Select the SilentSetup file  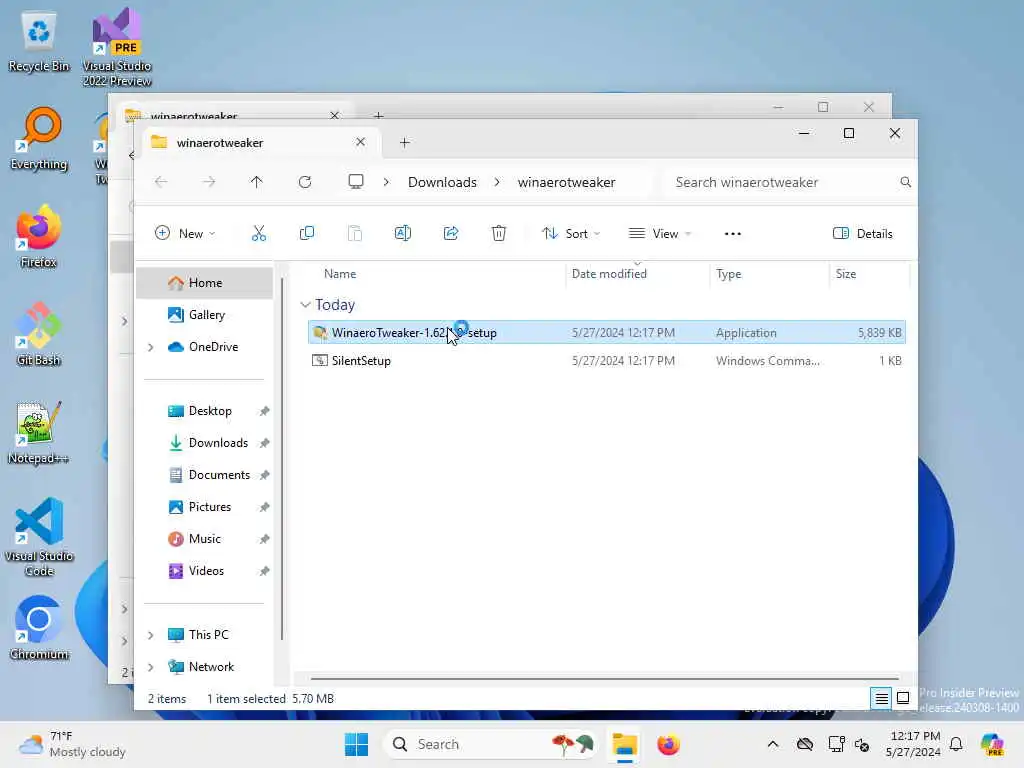coord(607,360)
